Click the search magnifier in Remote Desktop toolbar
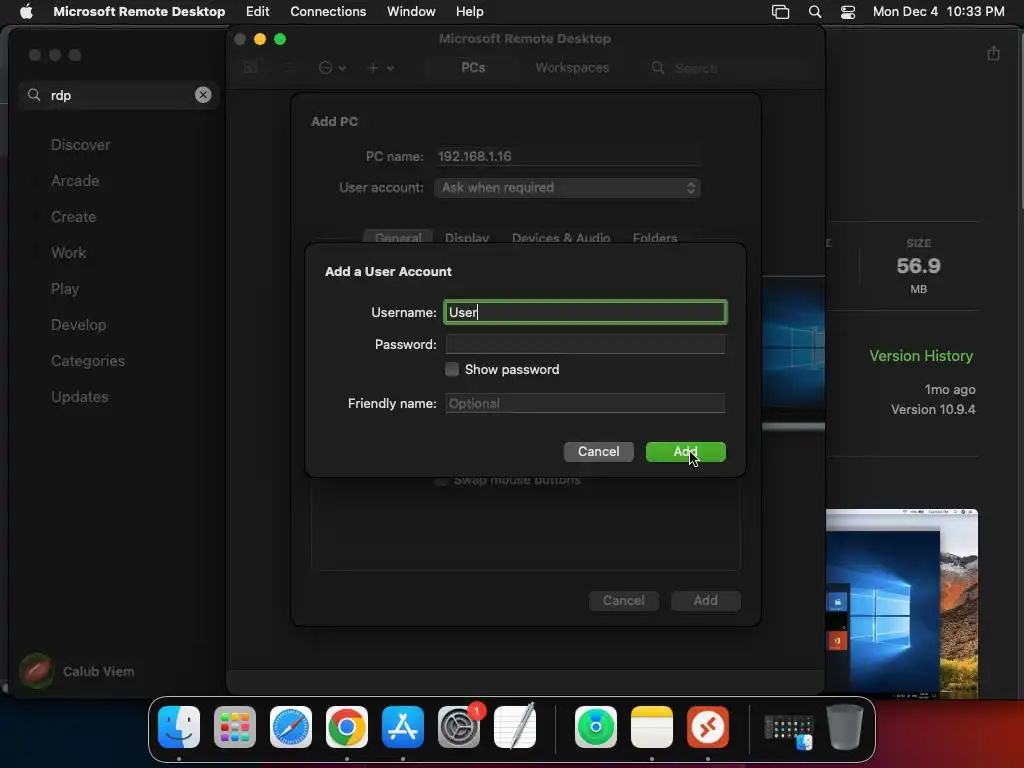Image resolution: width=1024 pixels, height=768 pixels. (658, 68)
